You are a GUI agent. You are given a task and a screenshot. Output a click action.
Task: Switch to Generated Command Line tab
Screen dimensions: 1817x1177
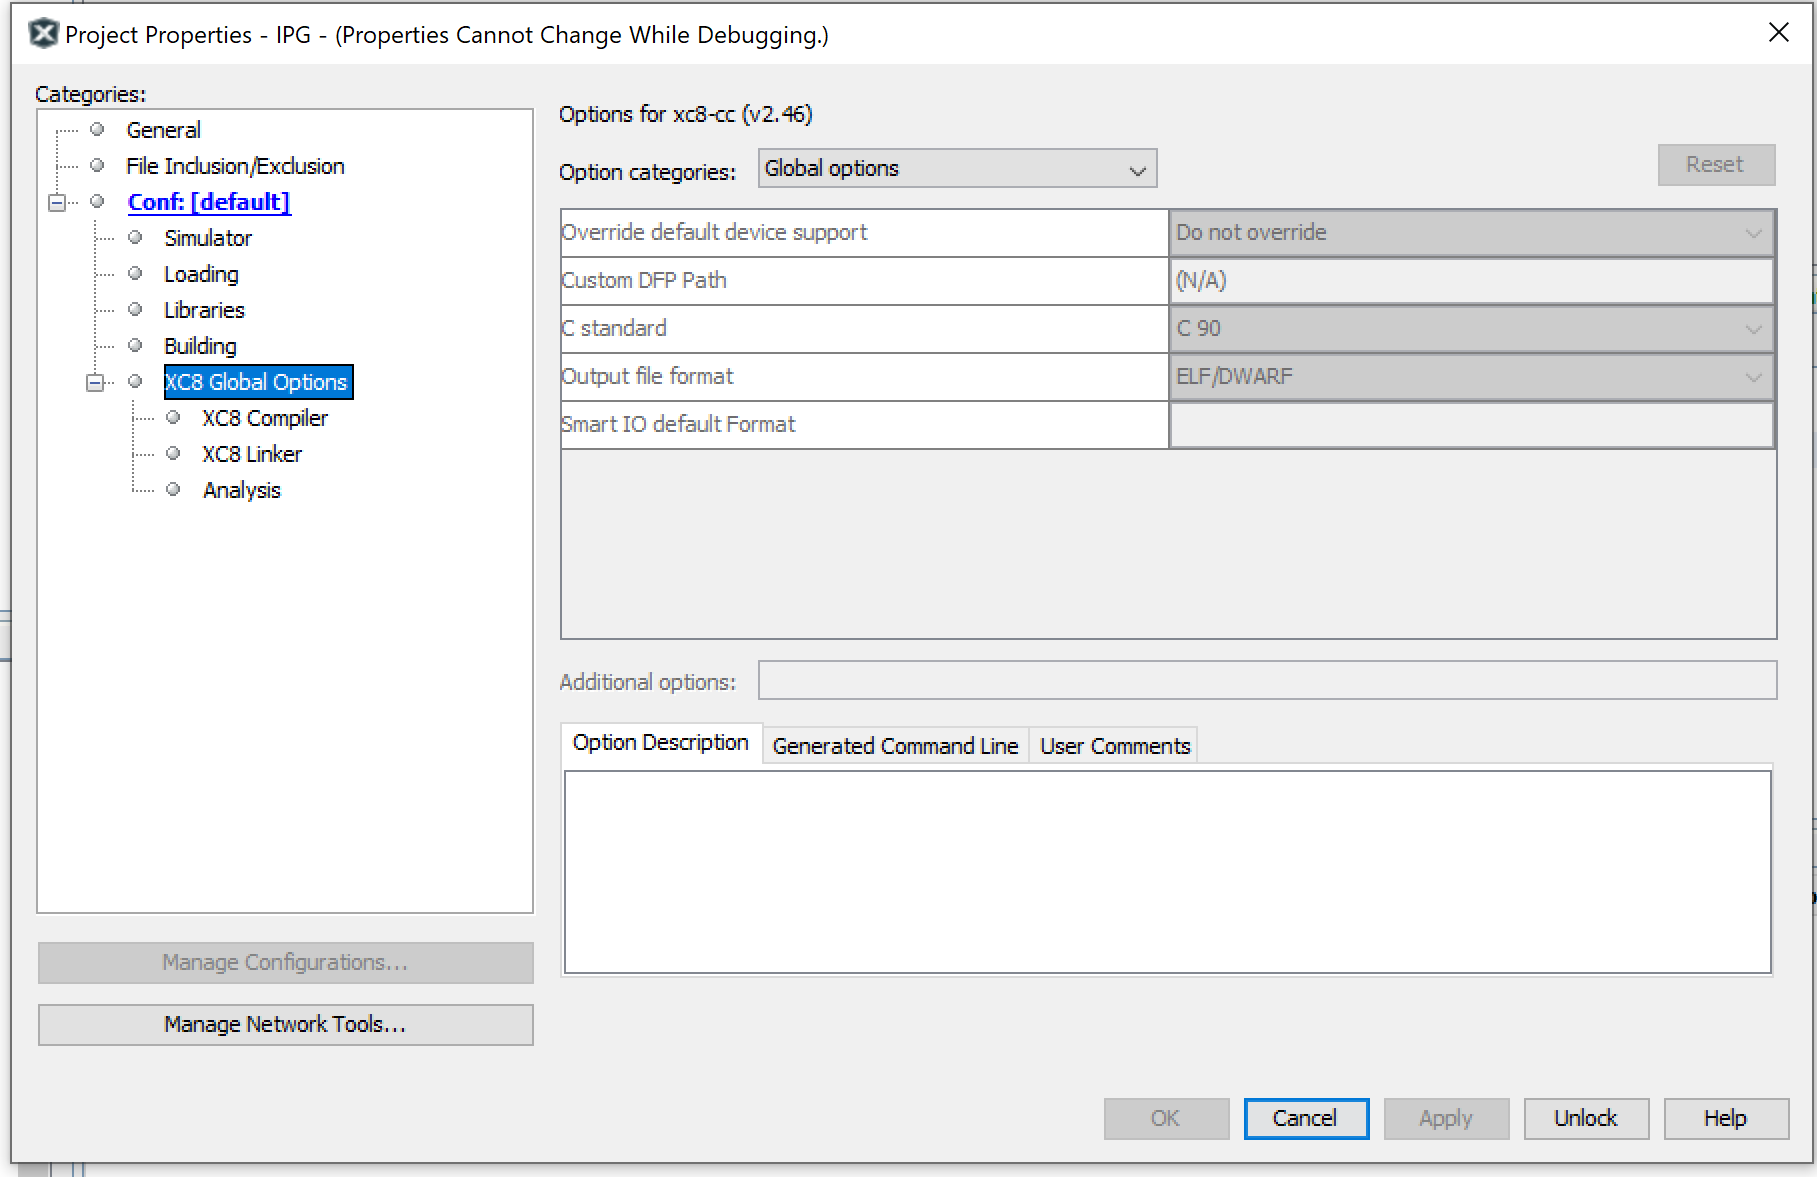pyautogui.click(x=895, y=746)
